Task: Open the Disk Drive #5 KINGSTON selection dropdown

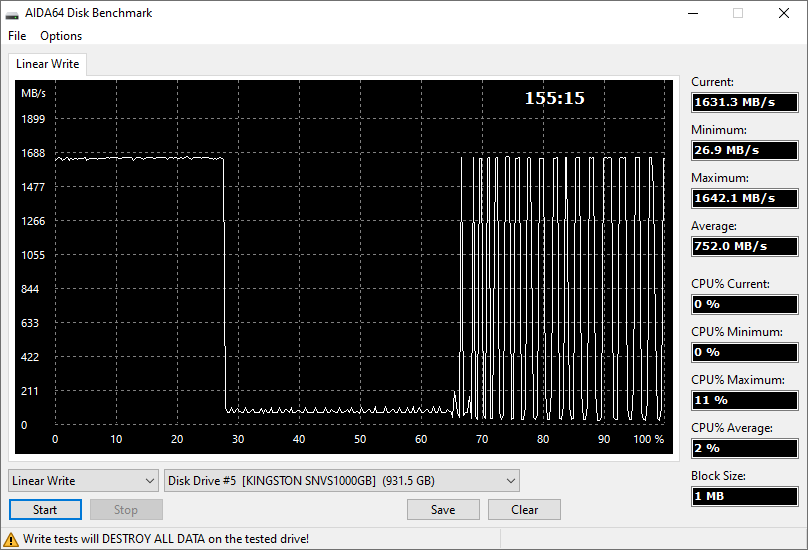Action: point(342,481)
